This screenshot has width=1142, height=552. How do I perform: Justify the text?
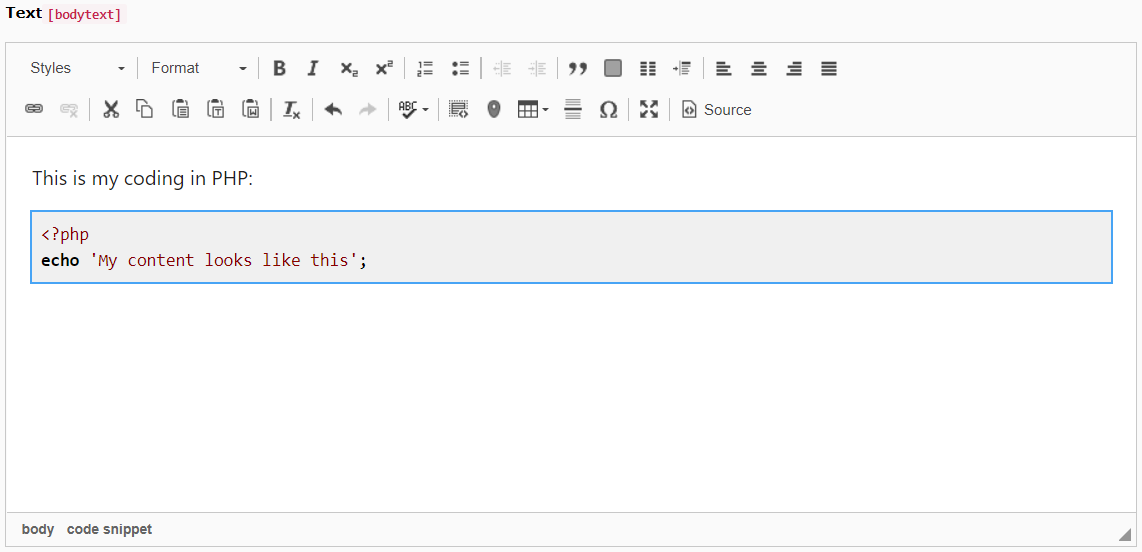tap(829, 68)
